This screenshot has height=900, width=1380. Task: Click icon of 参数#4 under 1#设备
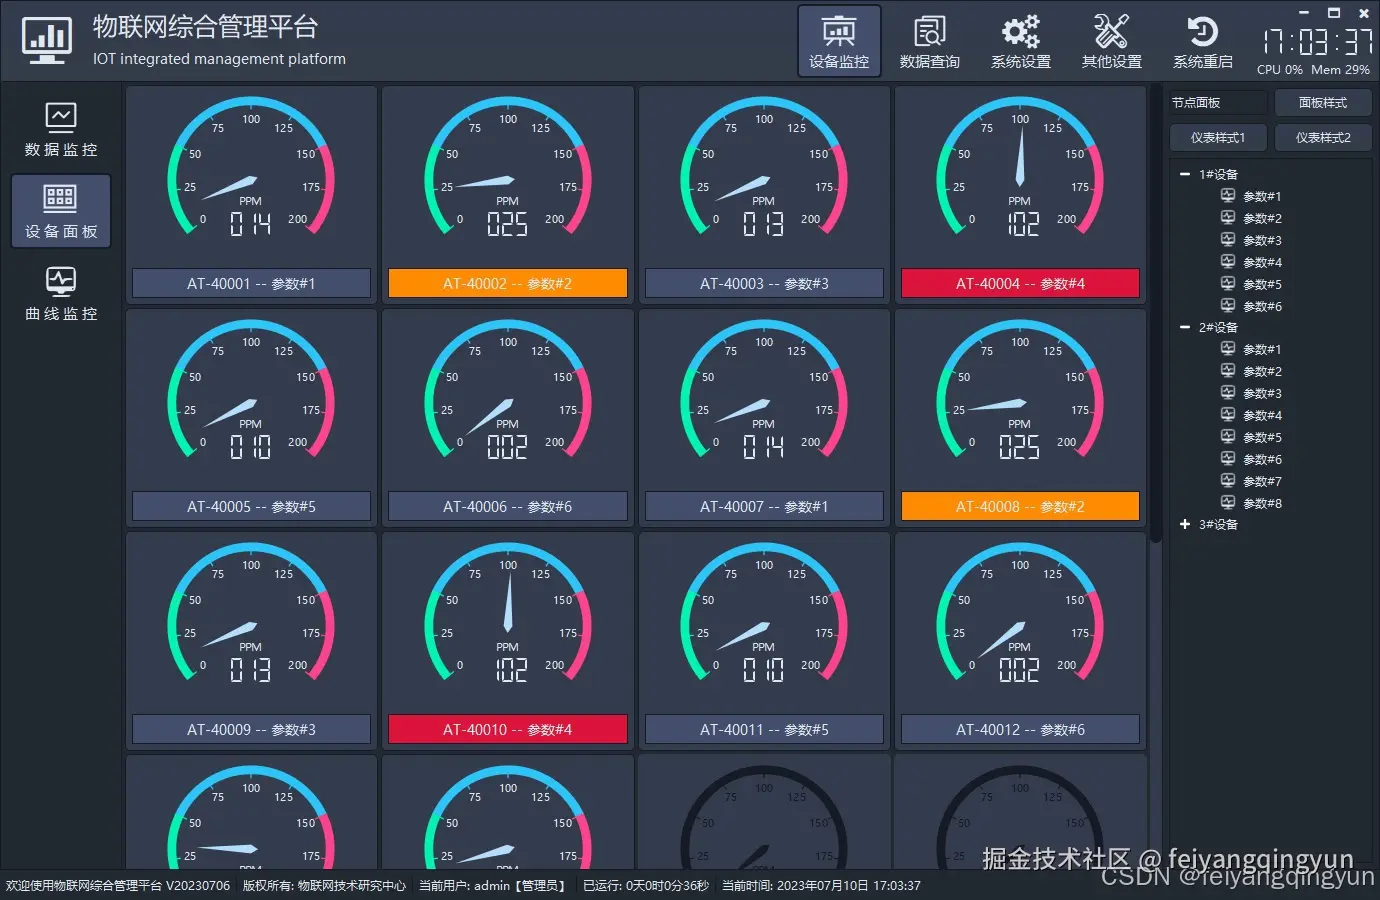(x=1228, y=262)
